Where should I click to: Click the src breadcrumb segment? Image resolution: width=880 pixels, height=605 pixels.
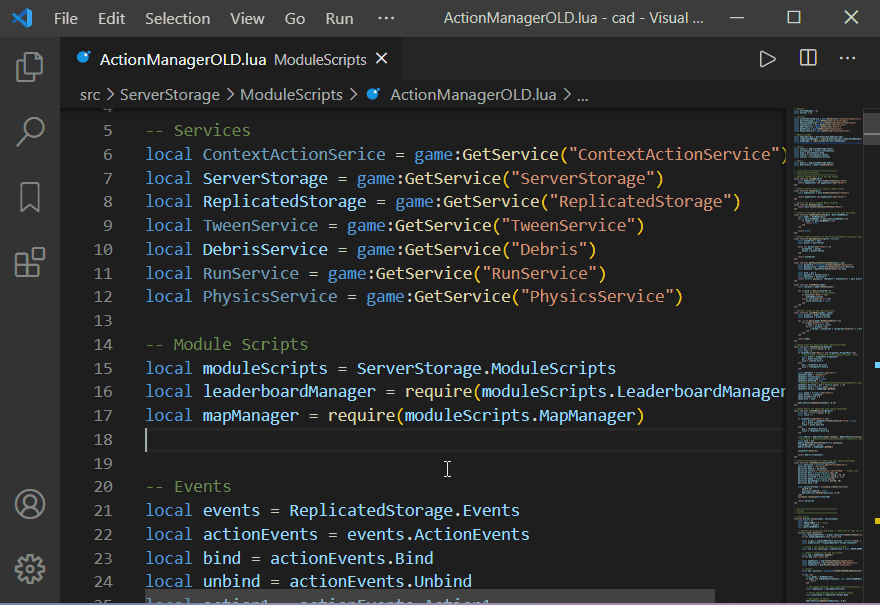pos(90,95)
